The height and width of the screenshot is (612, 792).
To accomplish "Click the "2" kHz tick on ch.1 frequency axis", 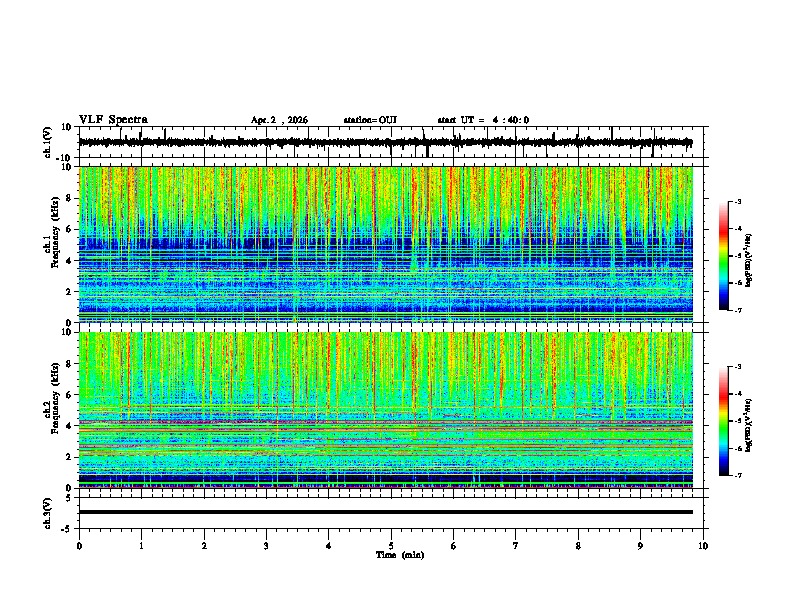I will [x=70, y=291].
